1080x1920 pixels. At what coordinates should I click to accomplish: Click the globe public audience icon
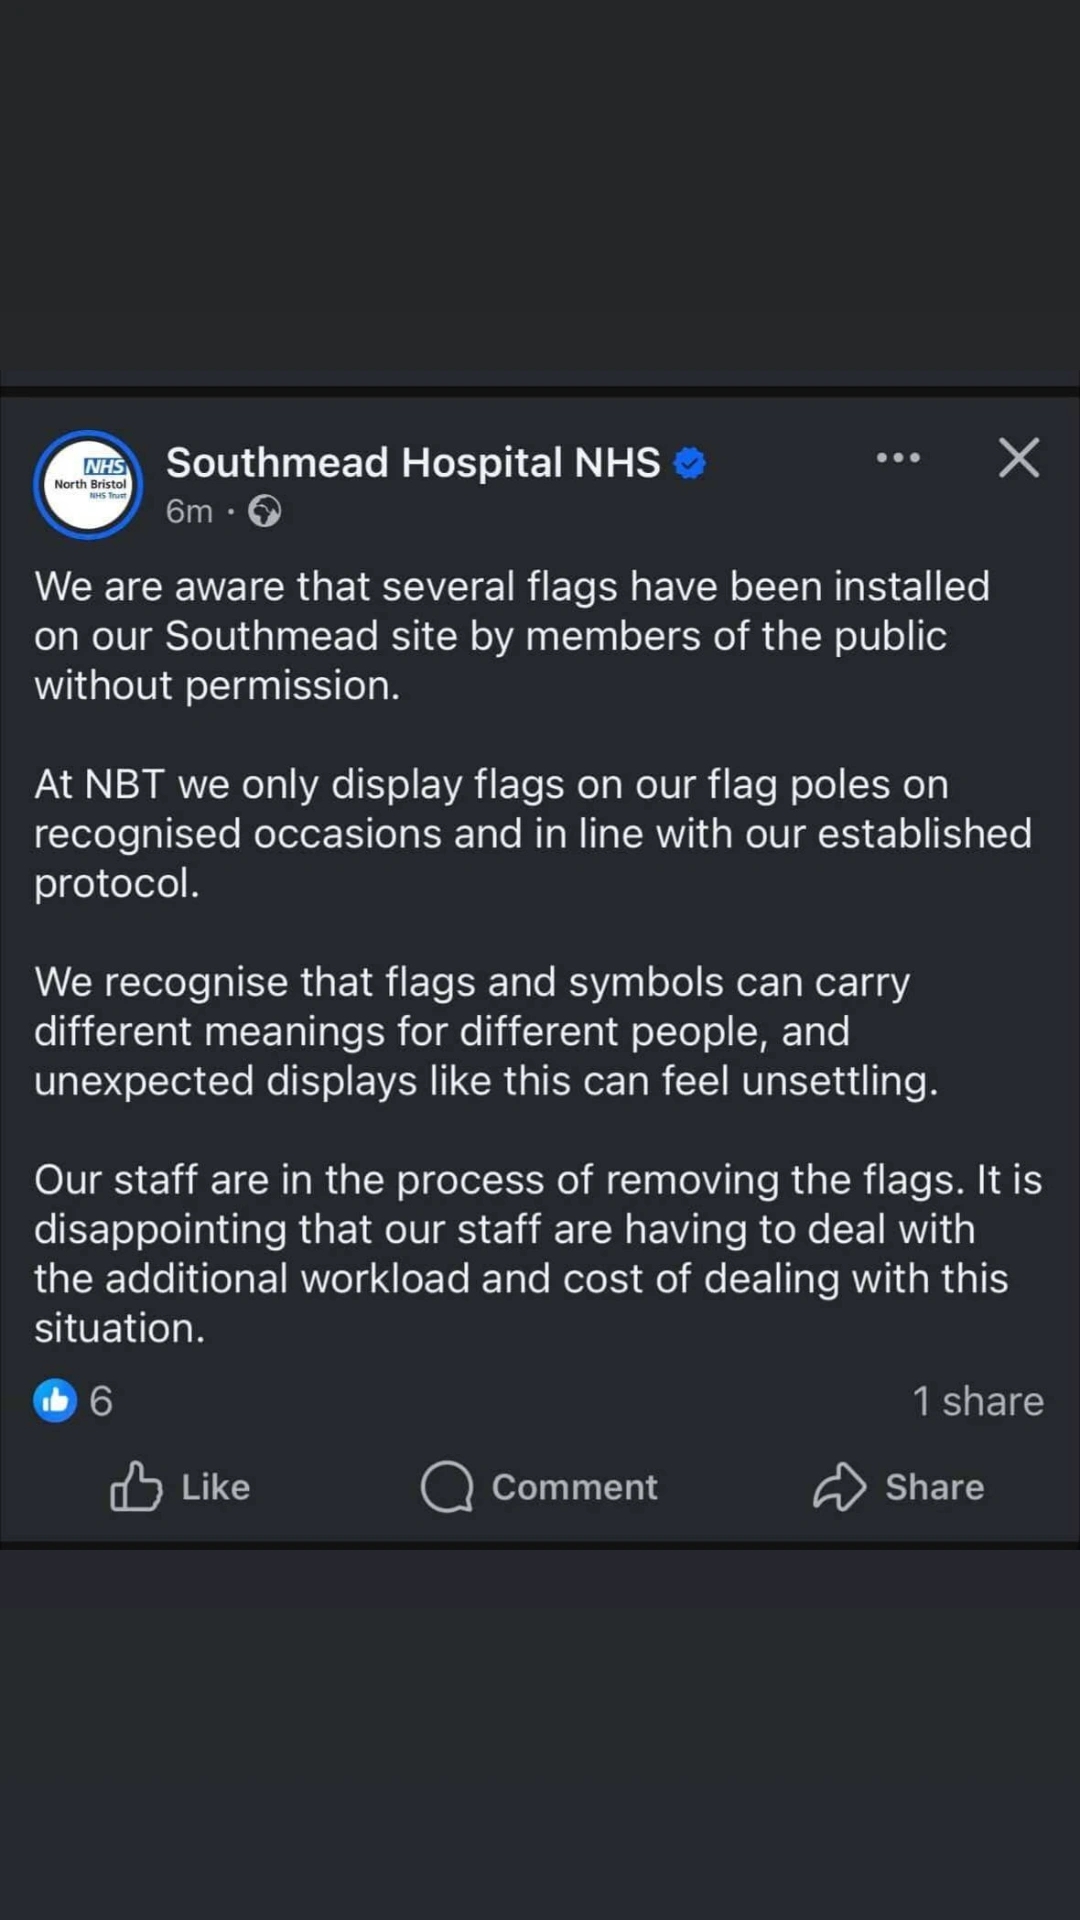(x=264, y=512)
